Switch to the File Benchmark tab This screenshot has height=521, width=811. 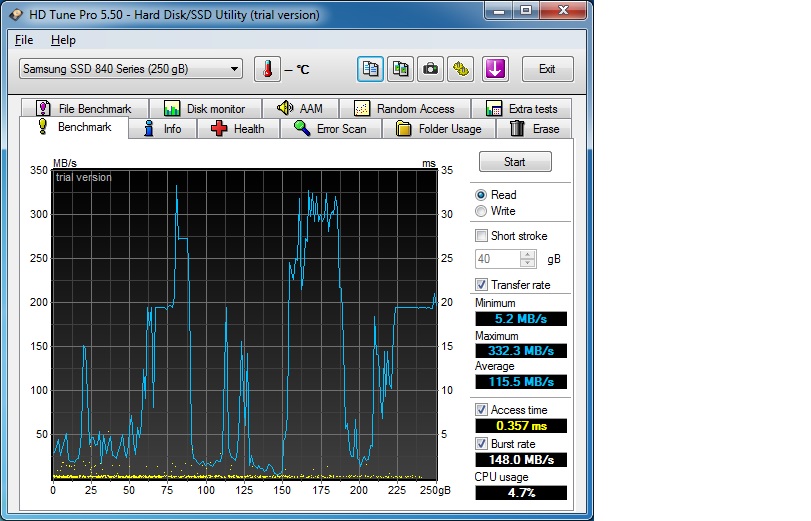click(x=85, y=108)
